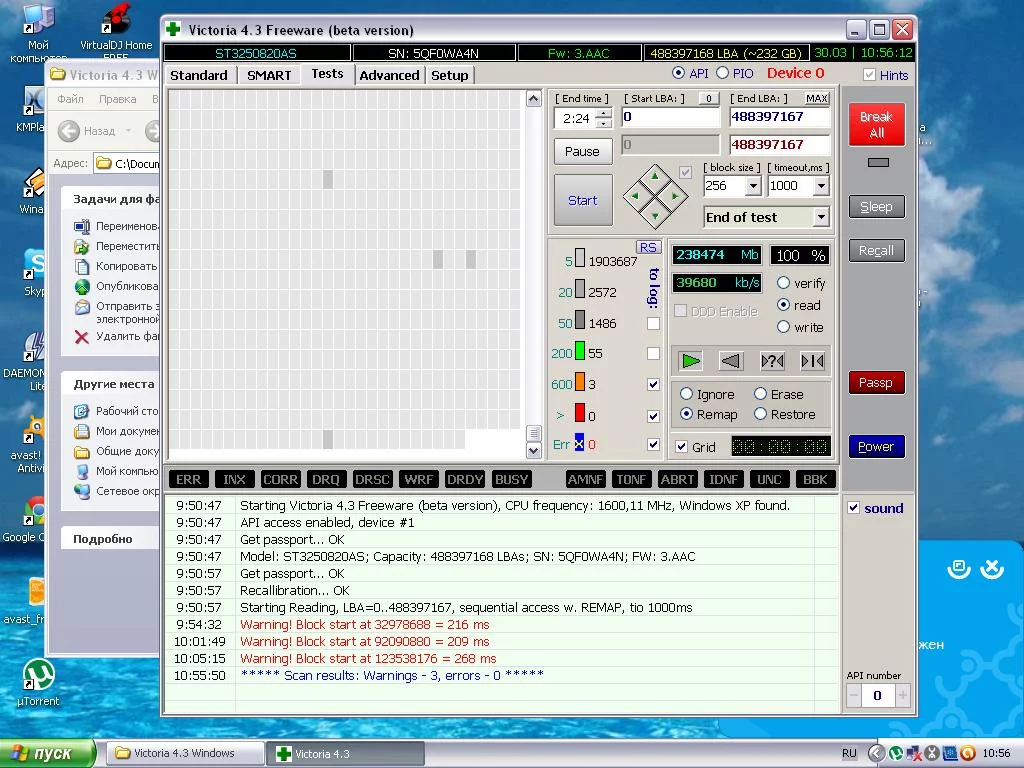Click the up arrow on the navigation diamond
This screenshot has width=1024, height=768.
[x=655, y=176]
